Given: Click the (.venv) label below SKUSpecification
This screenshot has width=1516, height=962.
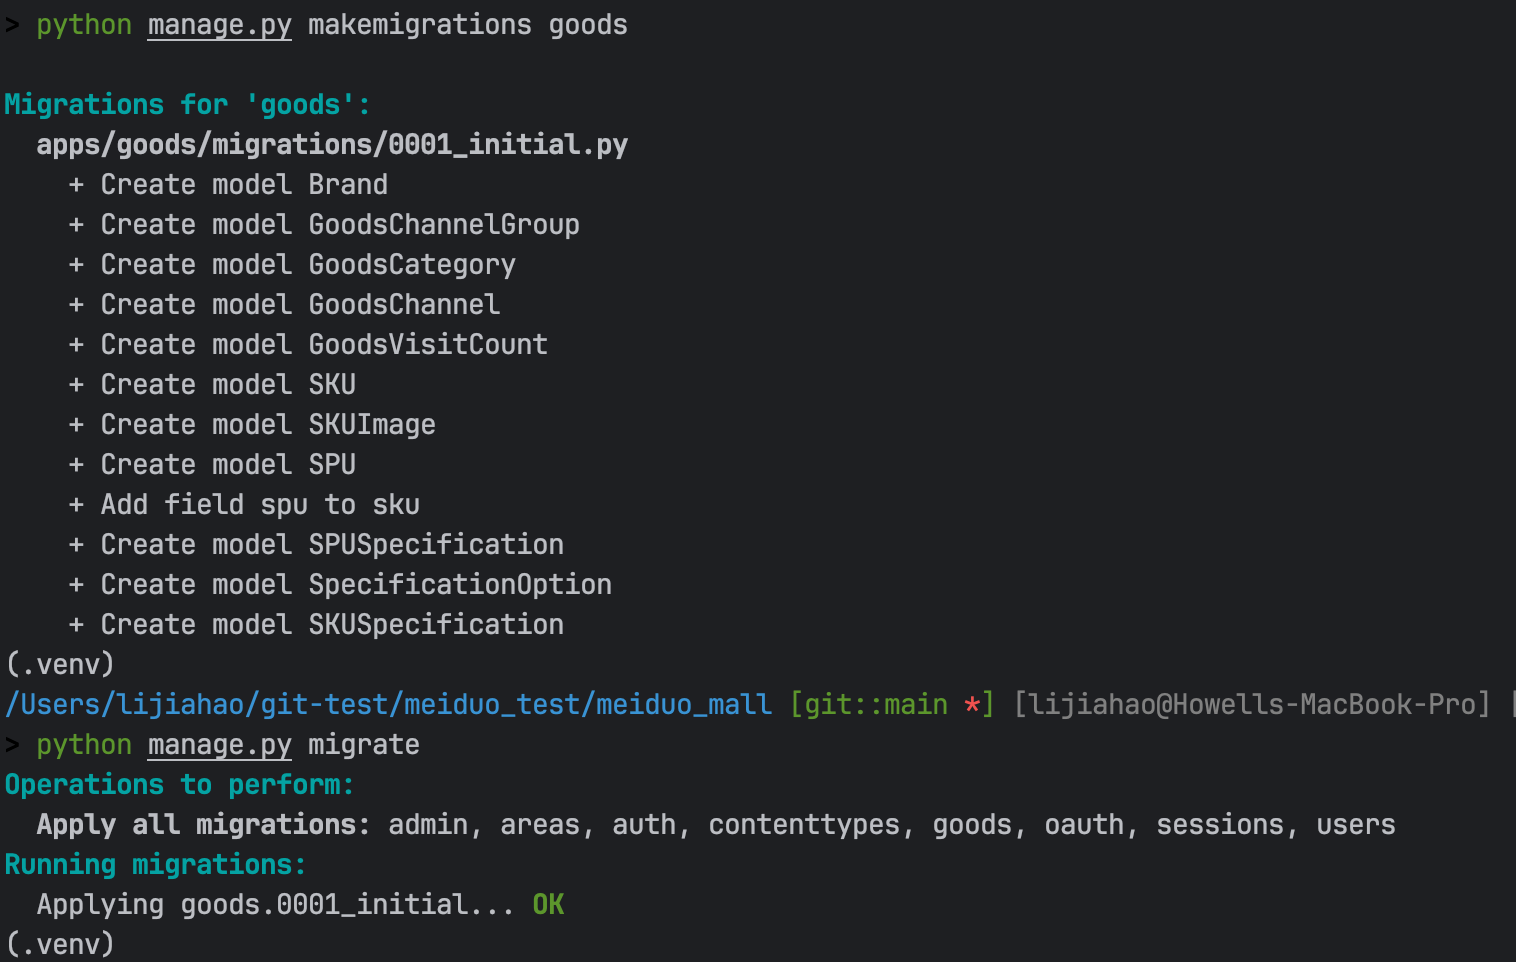Looking at the screenshot, I should (x=60, y=665).
